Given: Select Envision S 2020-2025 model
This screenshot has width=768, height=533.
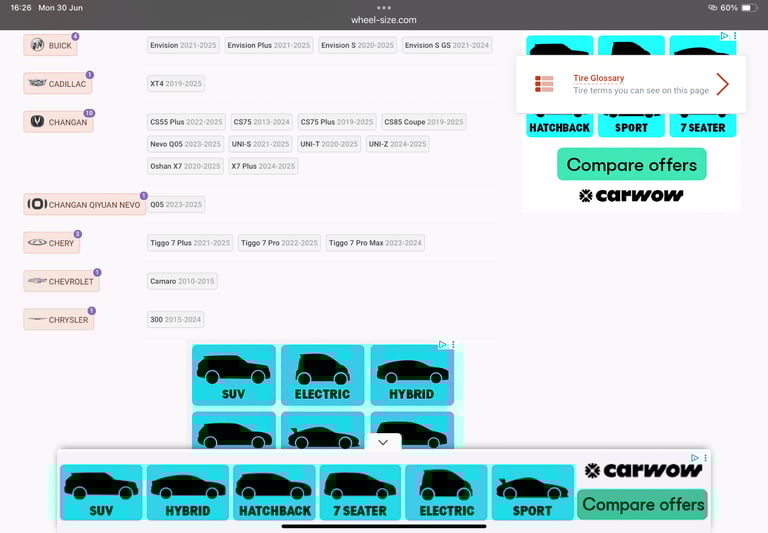Looking at the screenshot, I should tap(358, 45).
